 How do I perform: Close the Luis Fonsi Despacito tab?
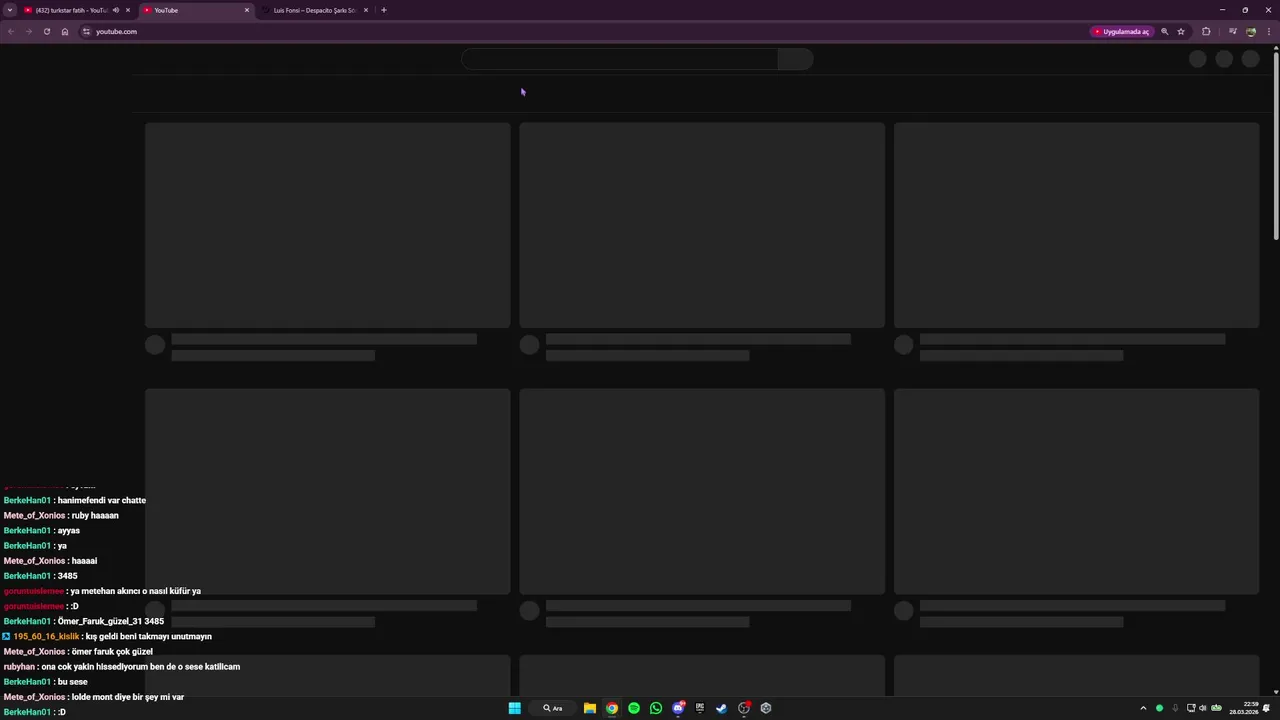[366, 10]
